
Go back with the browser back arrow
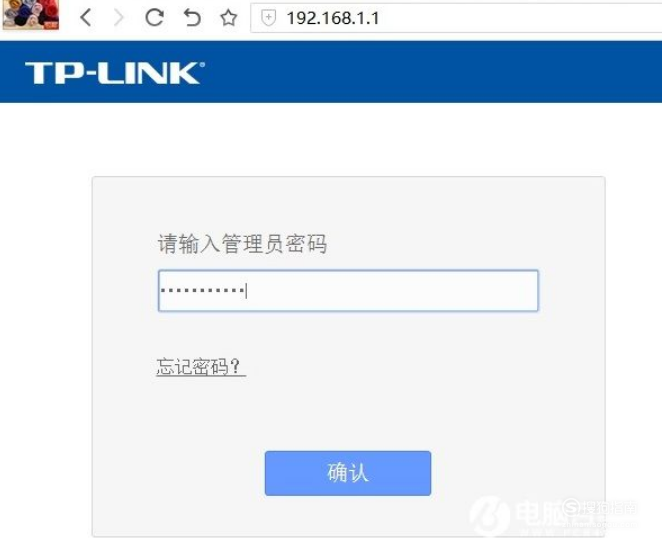click(86, 18)
